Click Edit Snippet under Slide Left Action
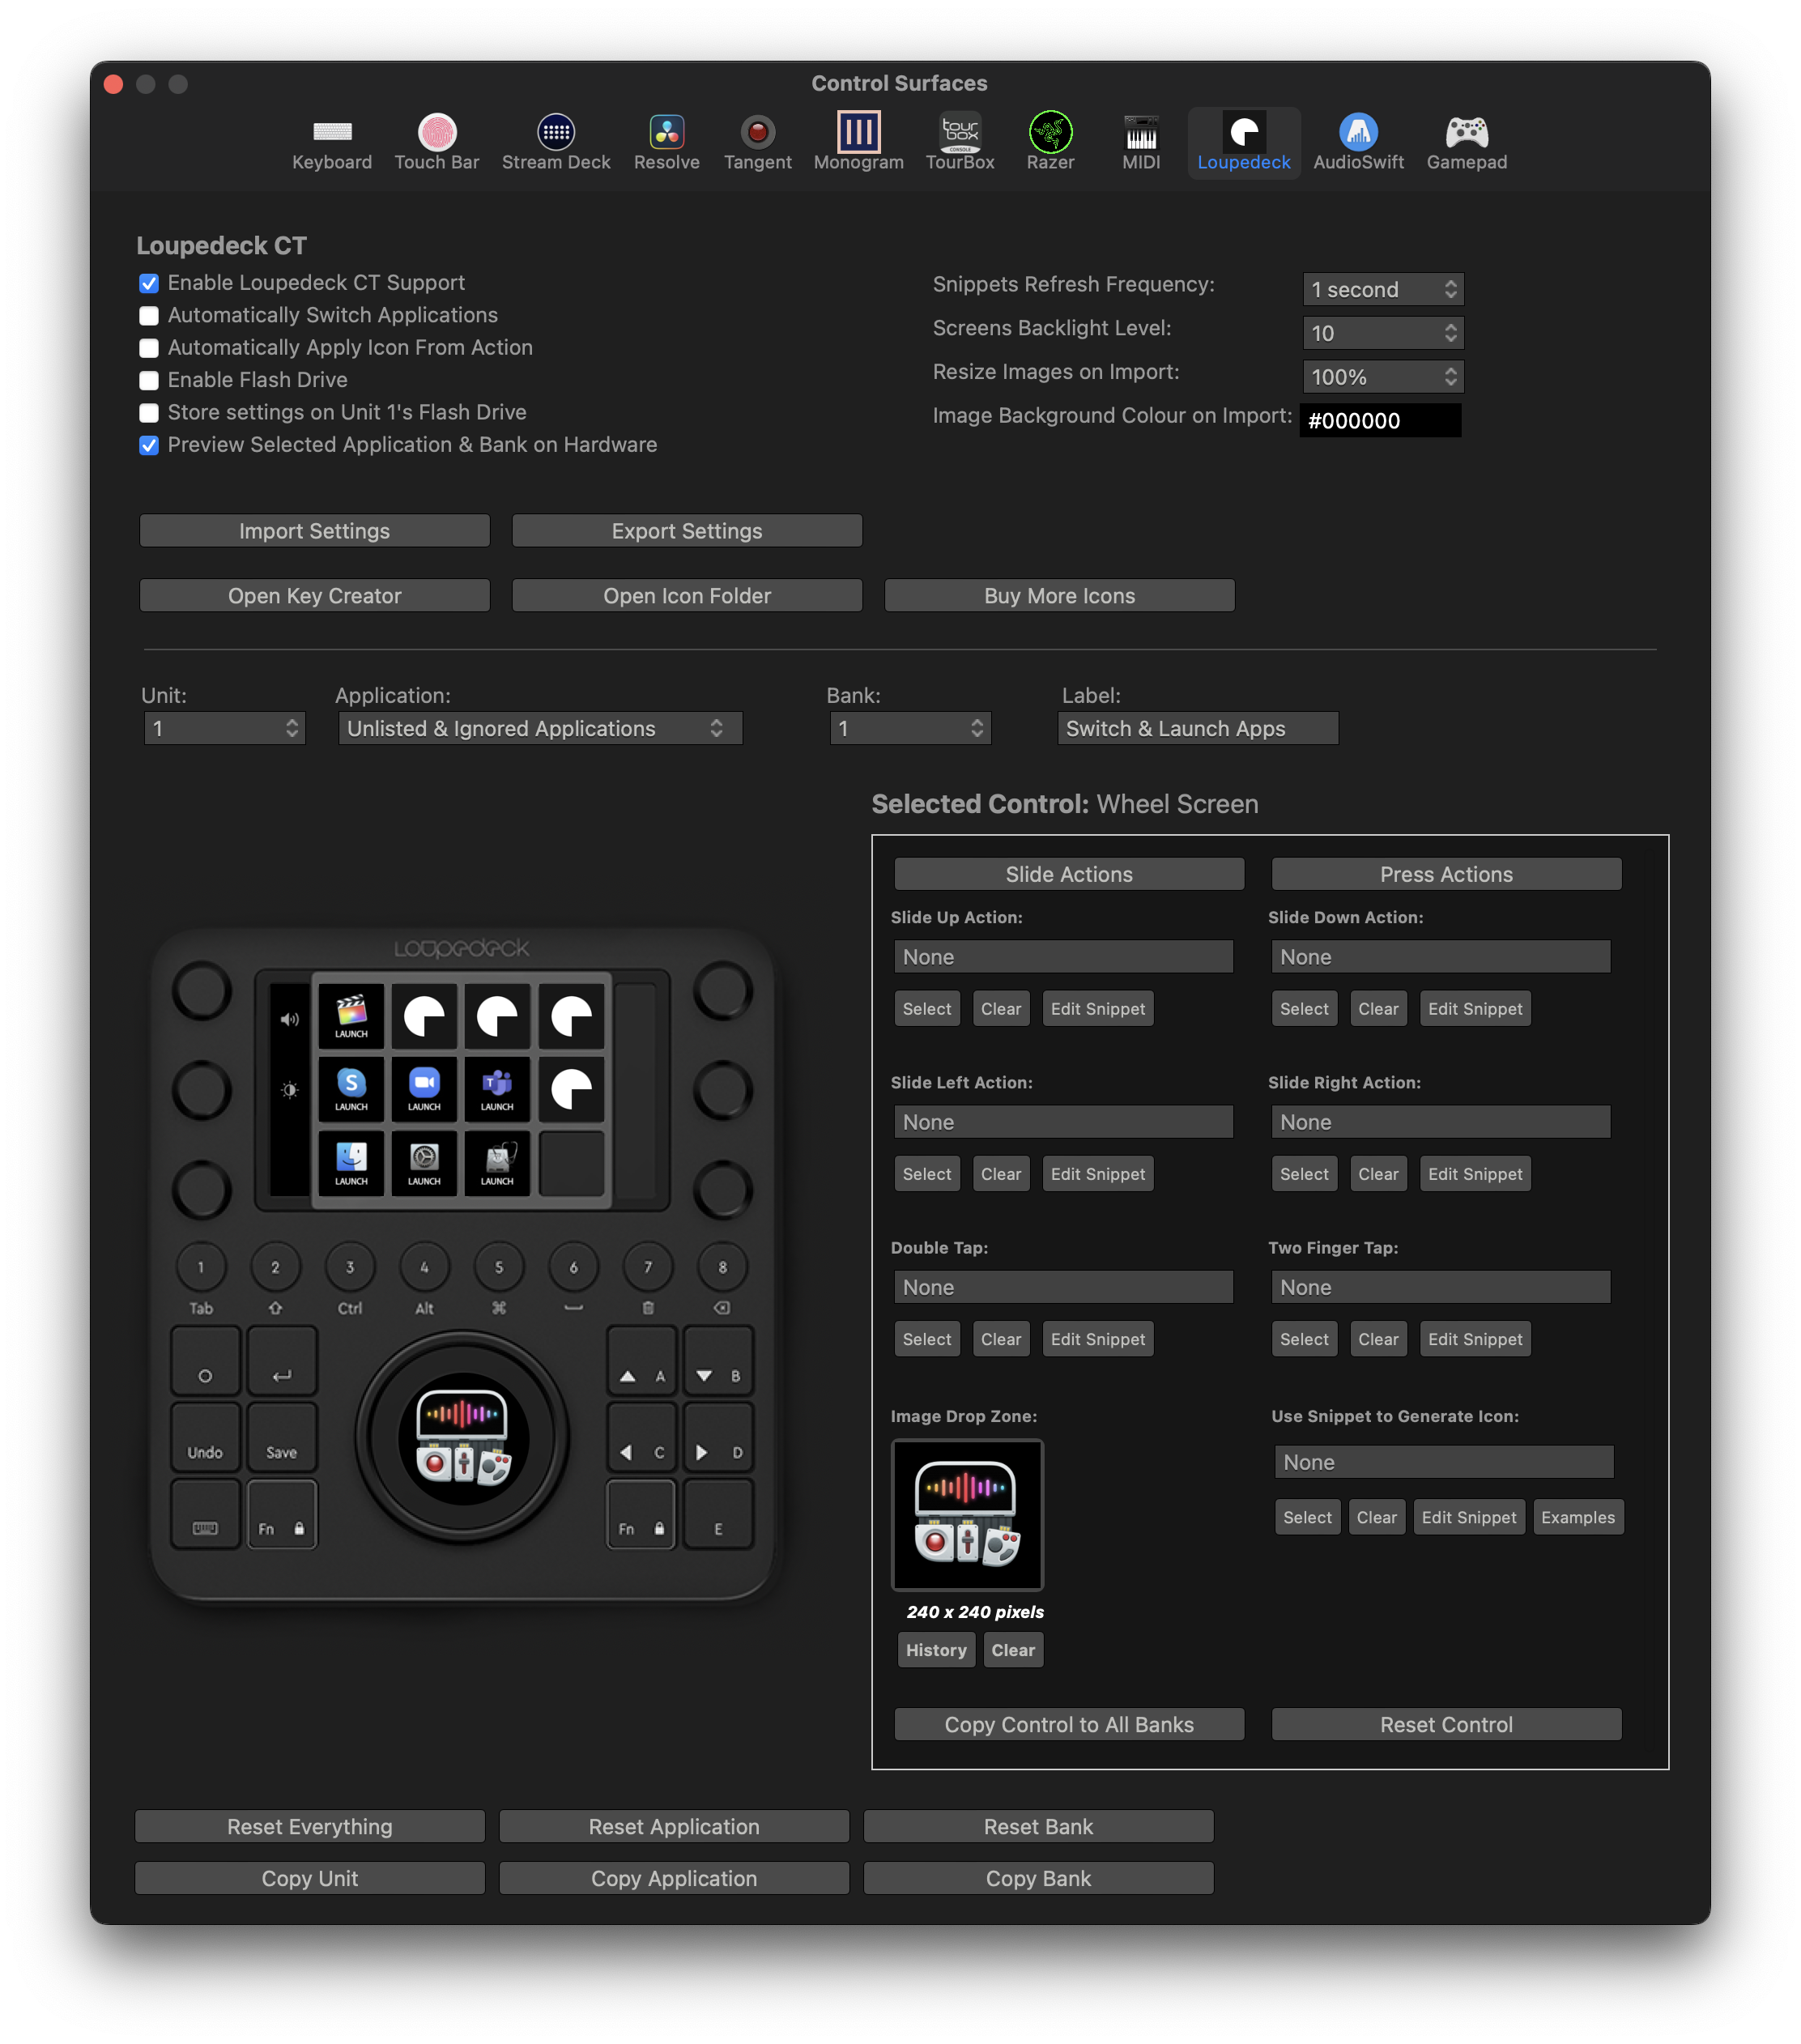The image size is (1801, 2044). [x=1098, y=1174]
